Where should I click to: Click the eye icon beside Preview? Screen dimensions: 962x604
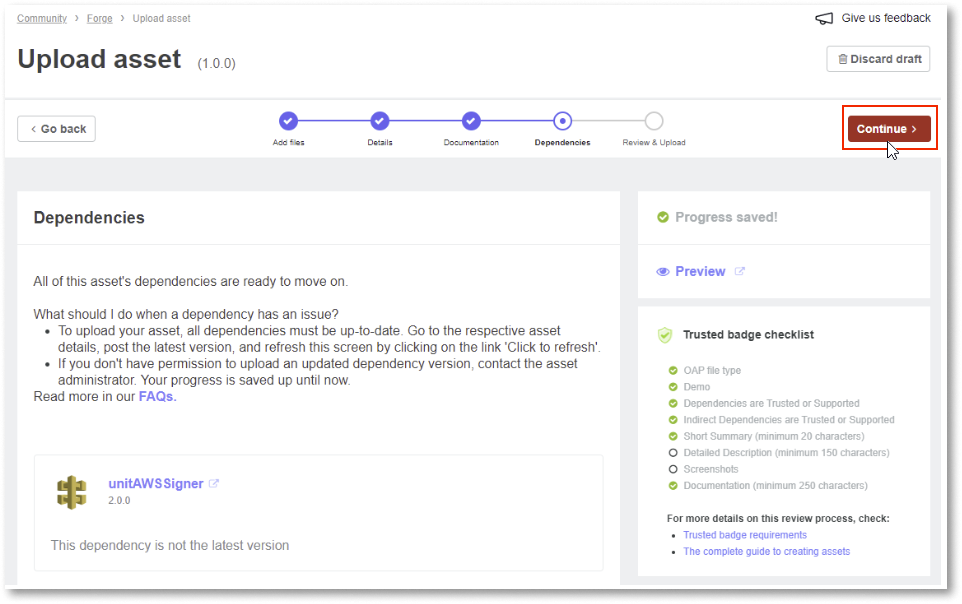663,272
